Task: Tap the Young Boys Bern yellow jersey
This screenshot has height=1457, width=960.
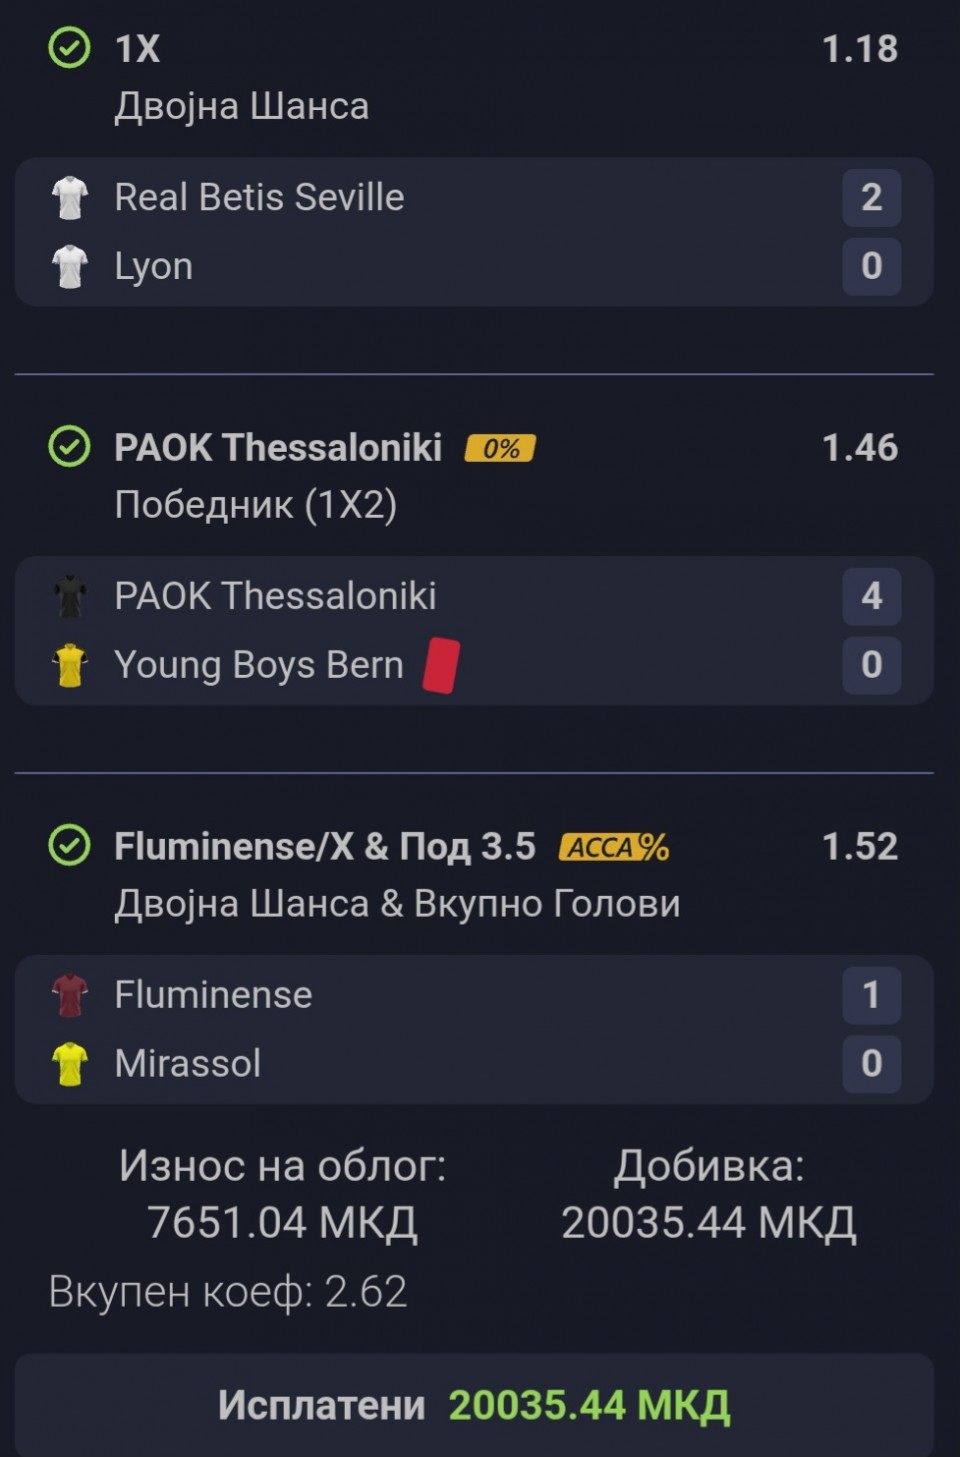Action: 70,665
